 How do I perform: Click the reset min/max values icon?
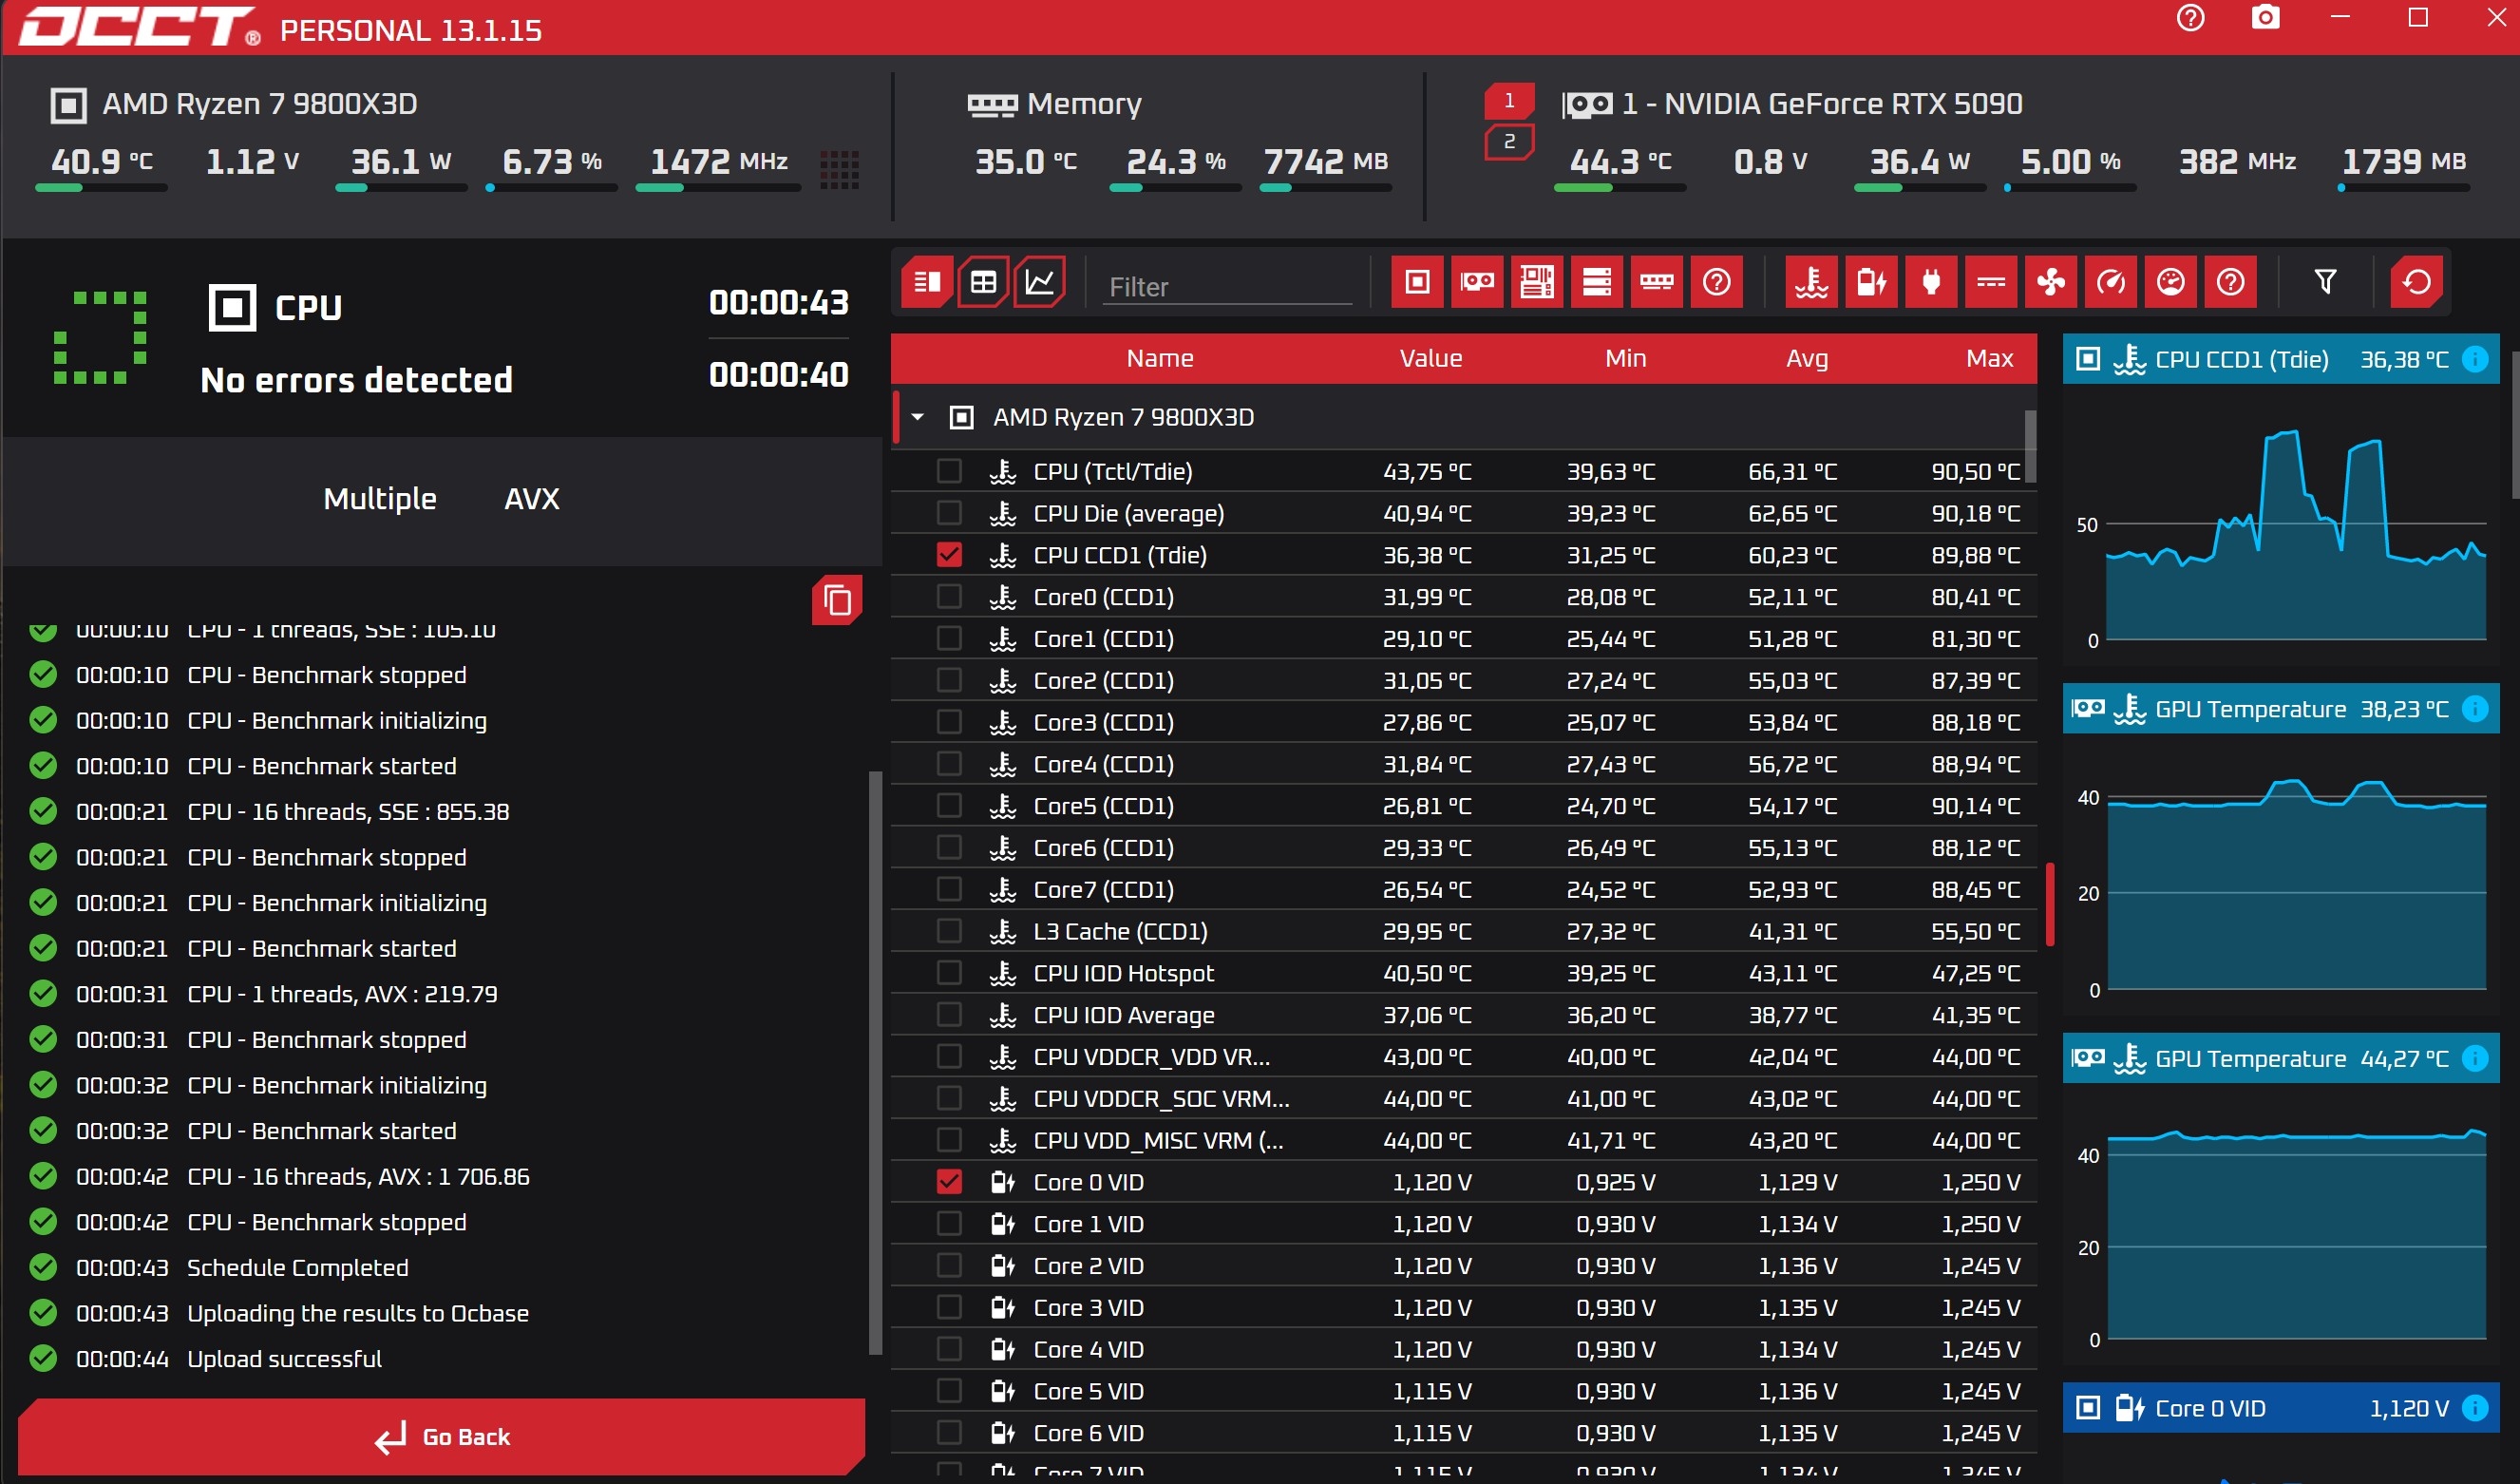tap(2416, 282)
